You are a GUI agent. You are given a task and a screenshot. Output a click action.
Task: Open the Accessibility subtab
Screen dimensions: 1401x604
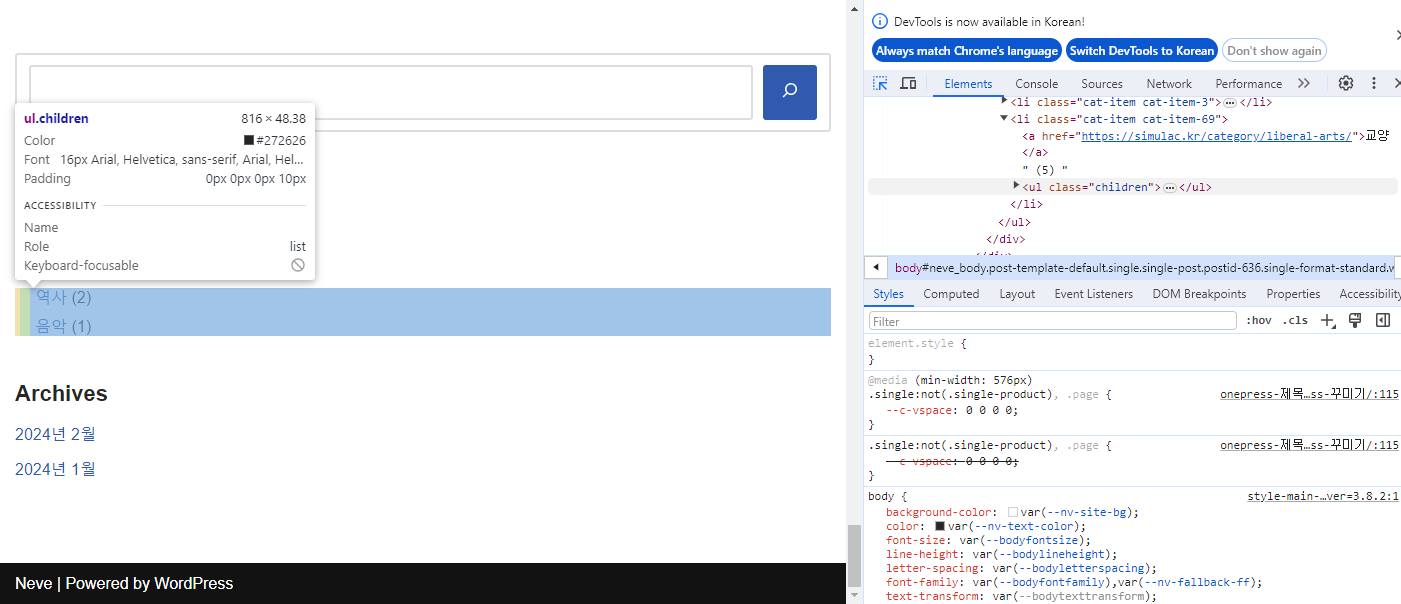tap(1371, 294)
